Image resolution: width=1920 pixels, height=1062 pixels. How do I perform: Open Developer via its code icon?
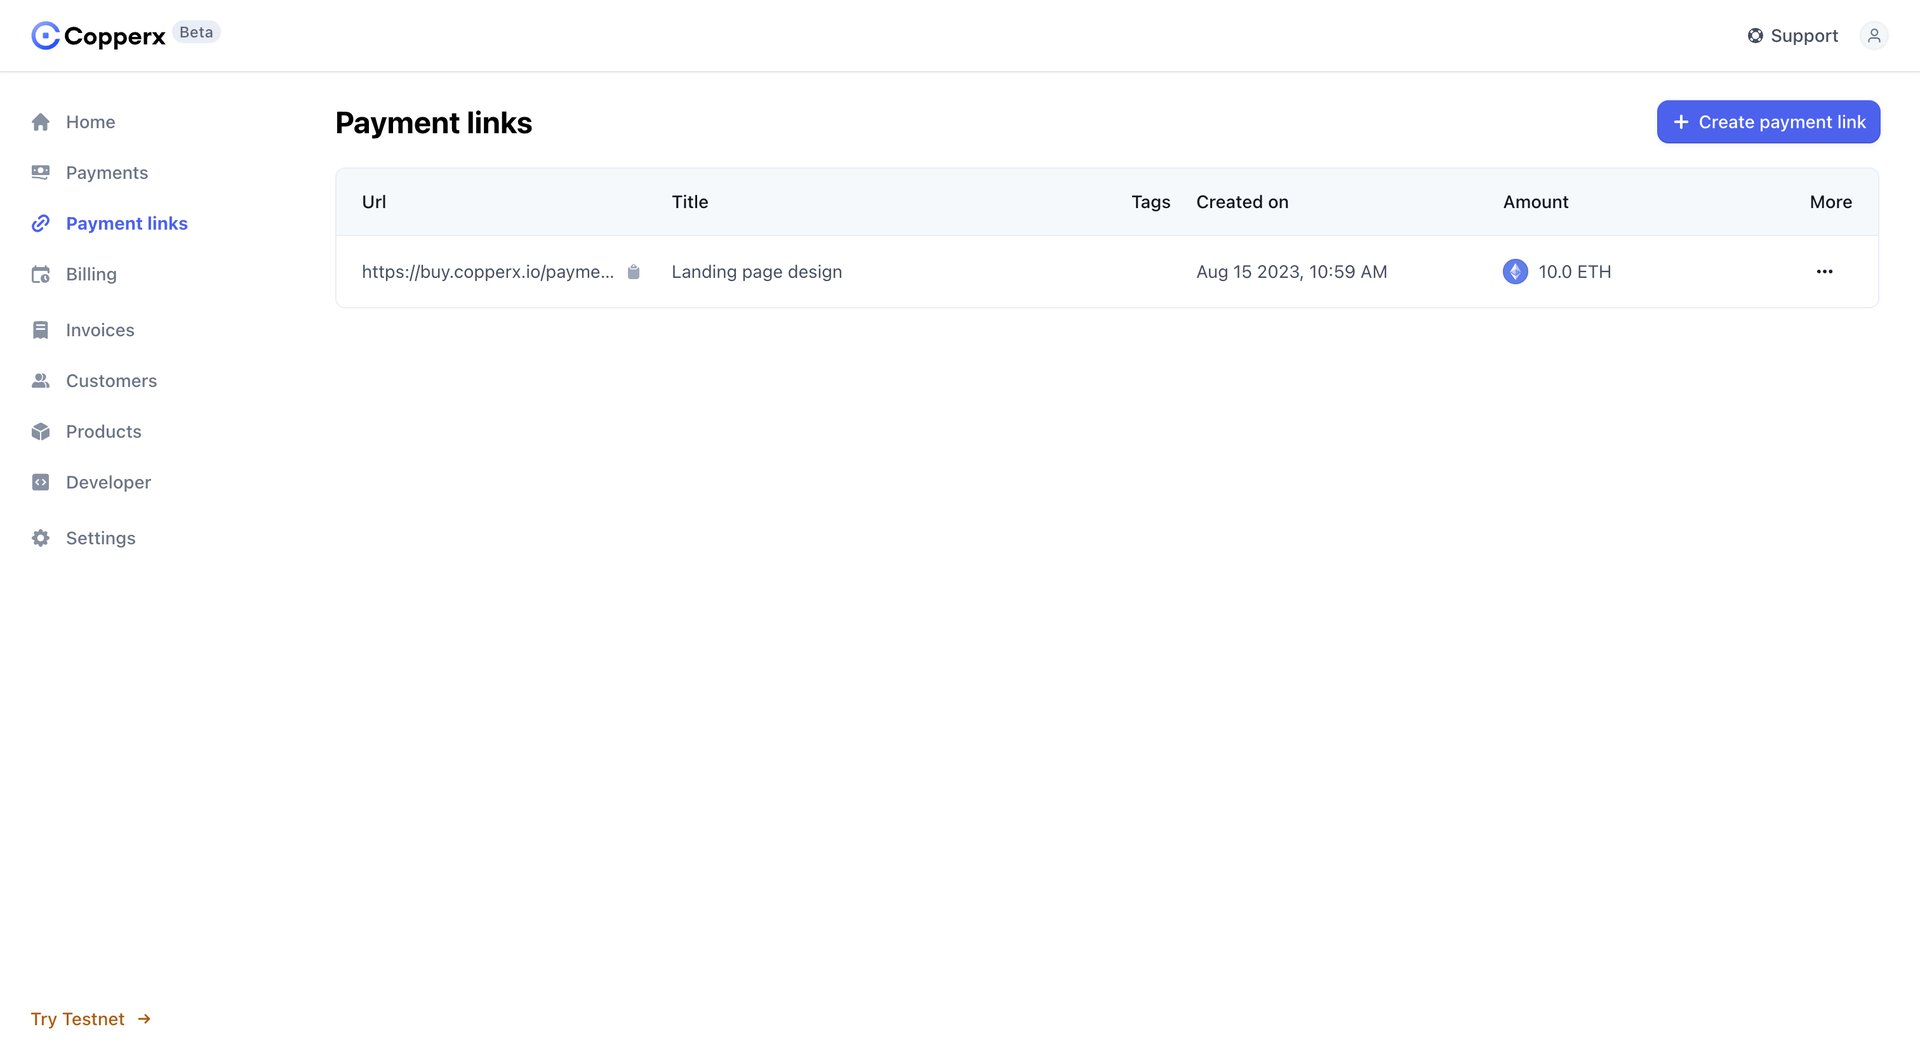[41, 482]
